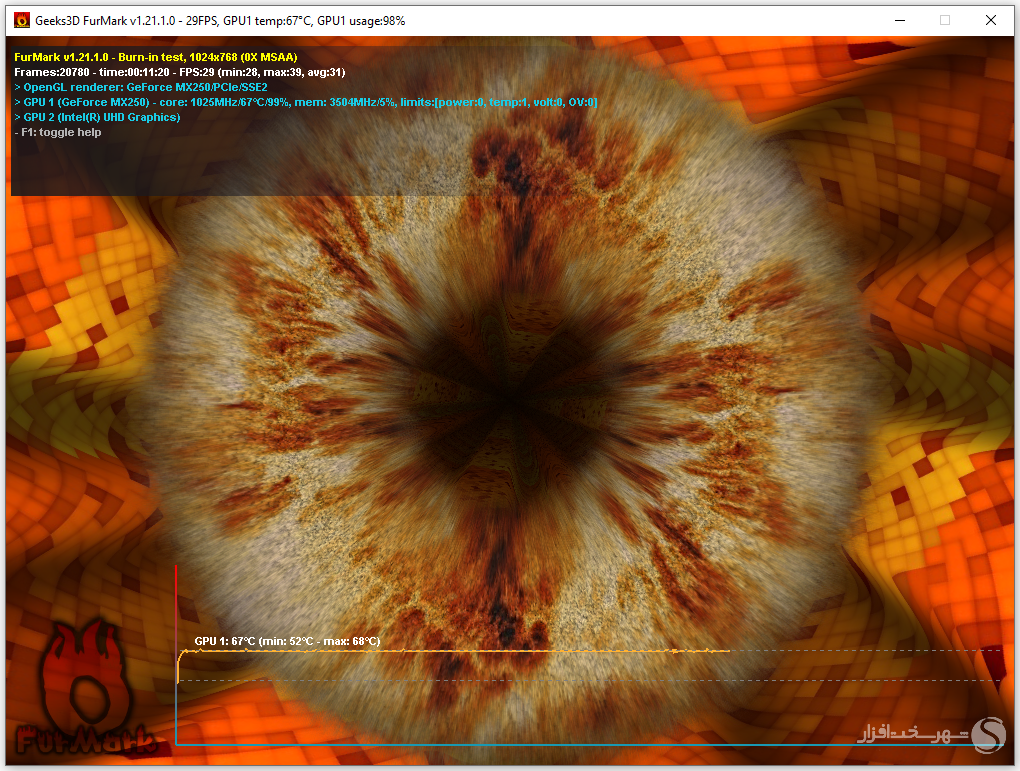The height and width of the screenshot is (771, 1020).
Task: Minimize the FurMark window
Action: pos(900,20)
